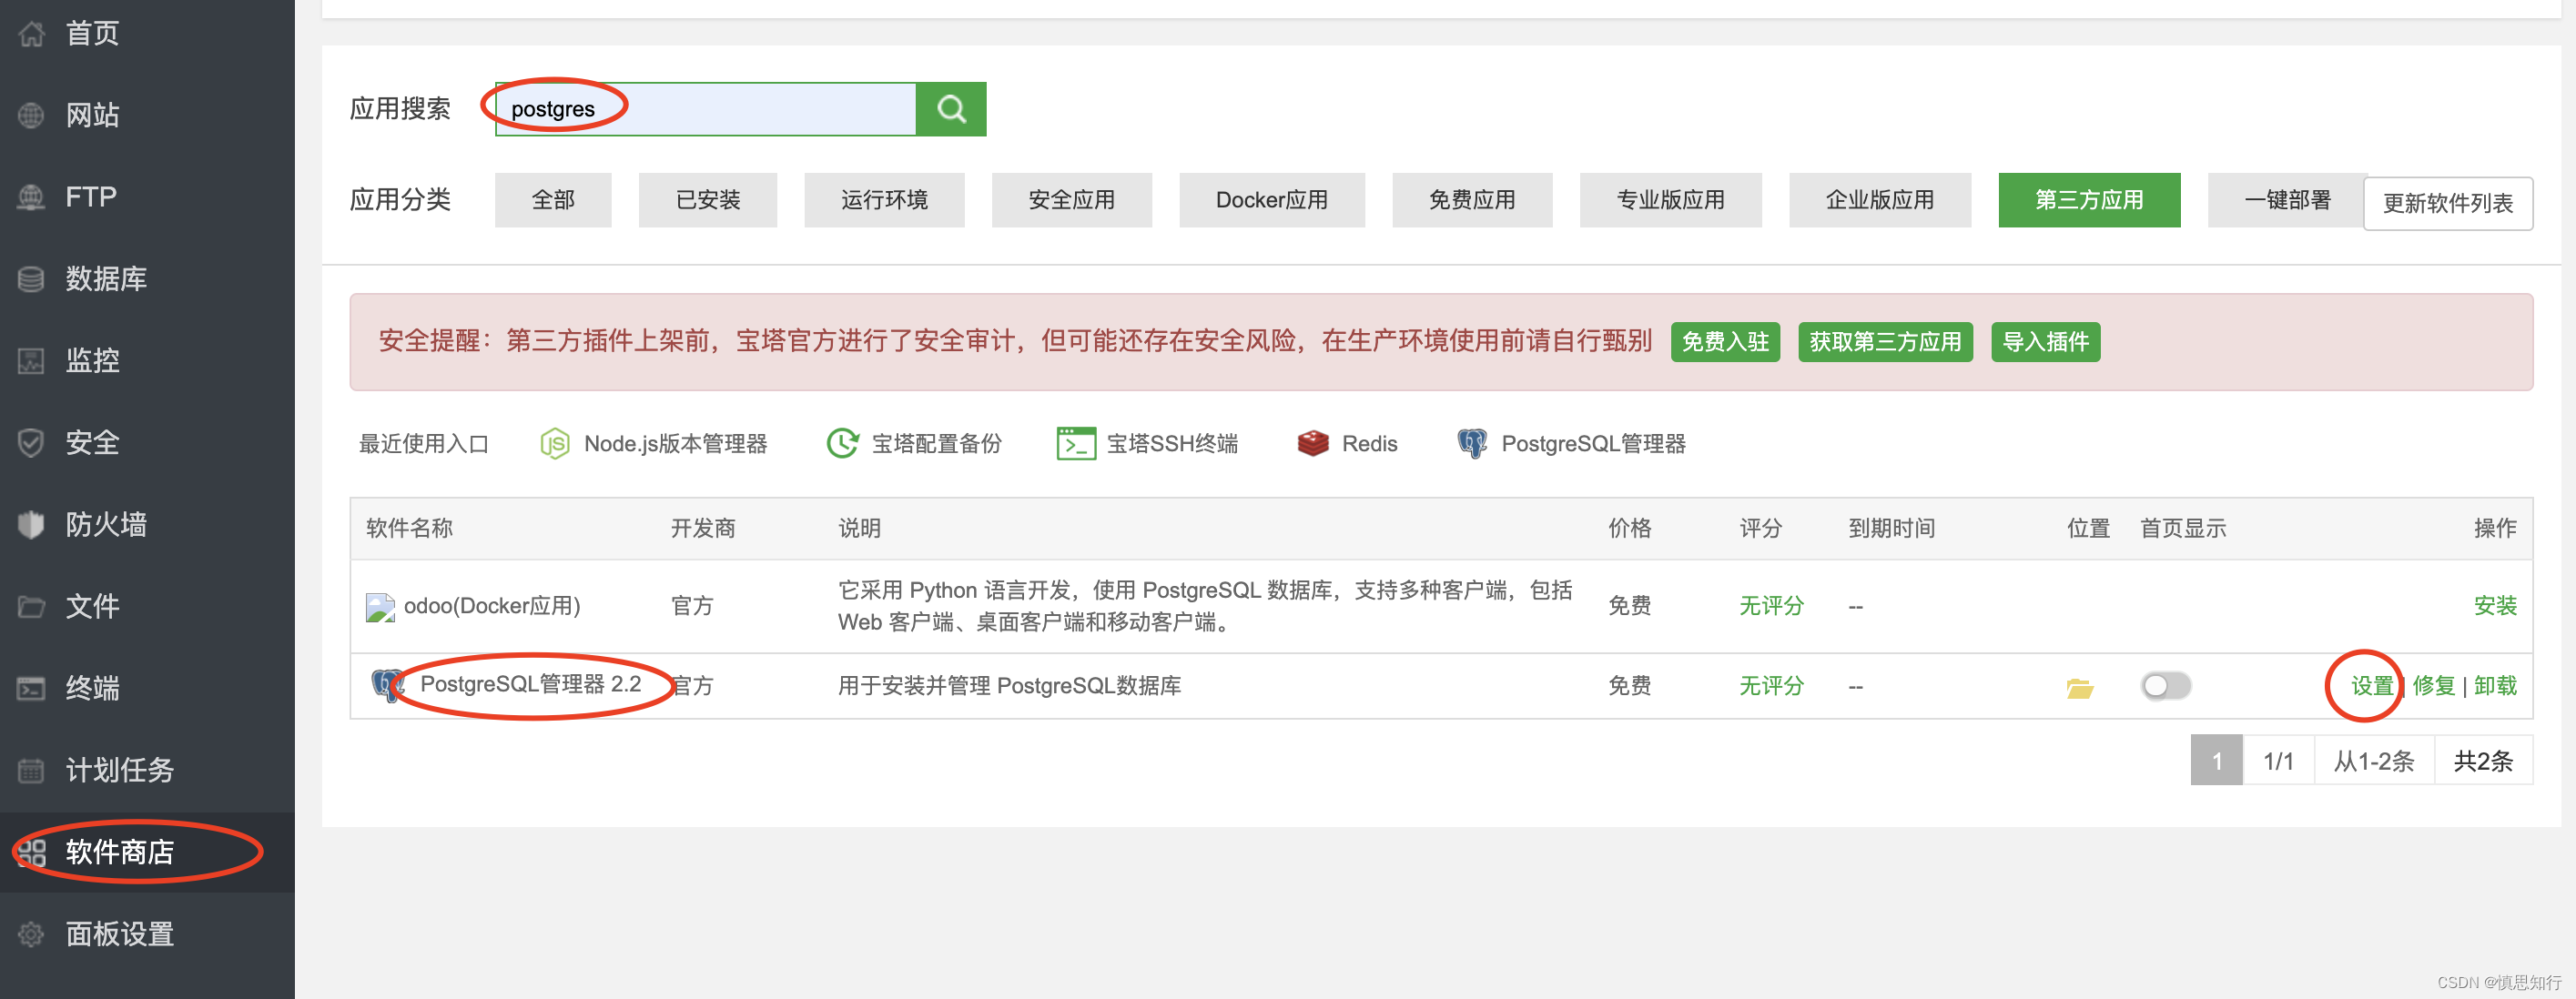
Task: Click 卸载 for PostgreSQL manager
Action: (2494, 686)
